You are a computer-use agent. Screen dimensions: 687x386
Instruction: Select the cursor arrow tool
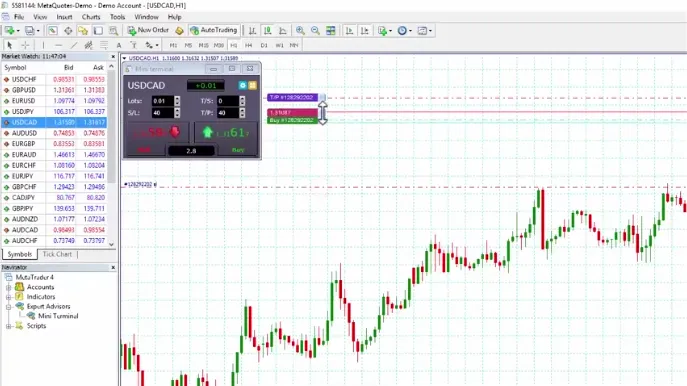(10, 45)
